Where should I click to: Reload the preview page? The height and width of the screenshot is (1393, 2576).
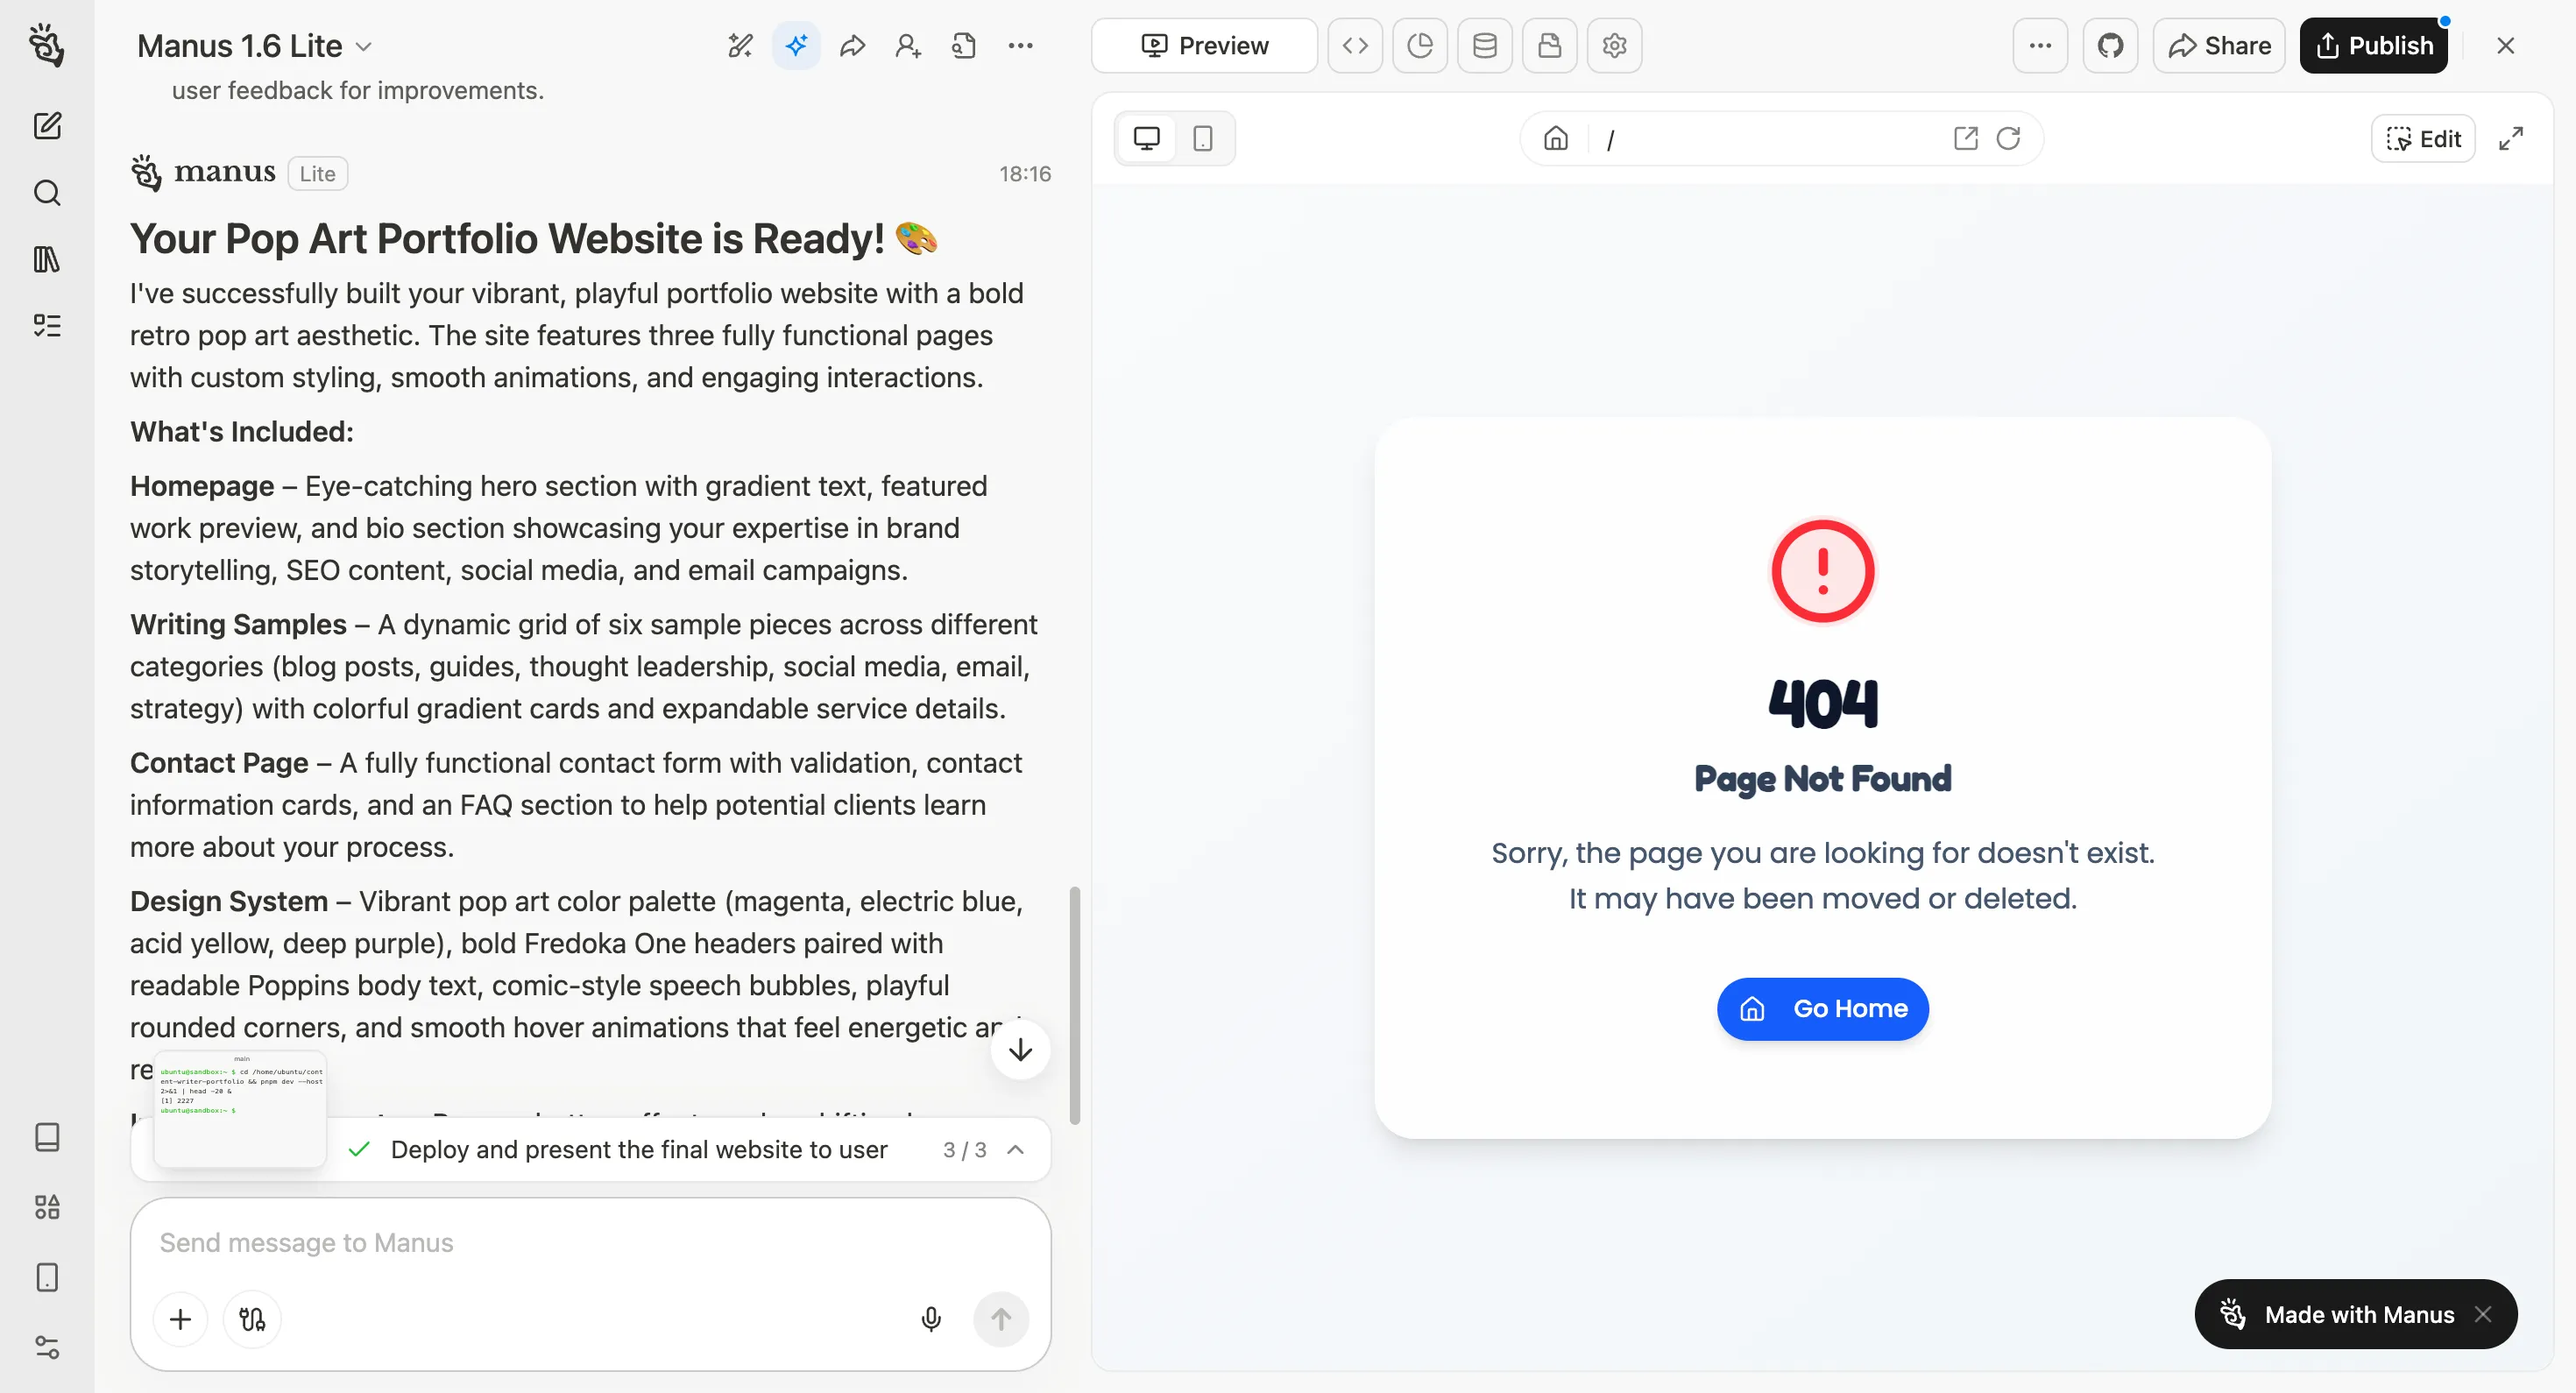(x=2008, y=138)
